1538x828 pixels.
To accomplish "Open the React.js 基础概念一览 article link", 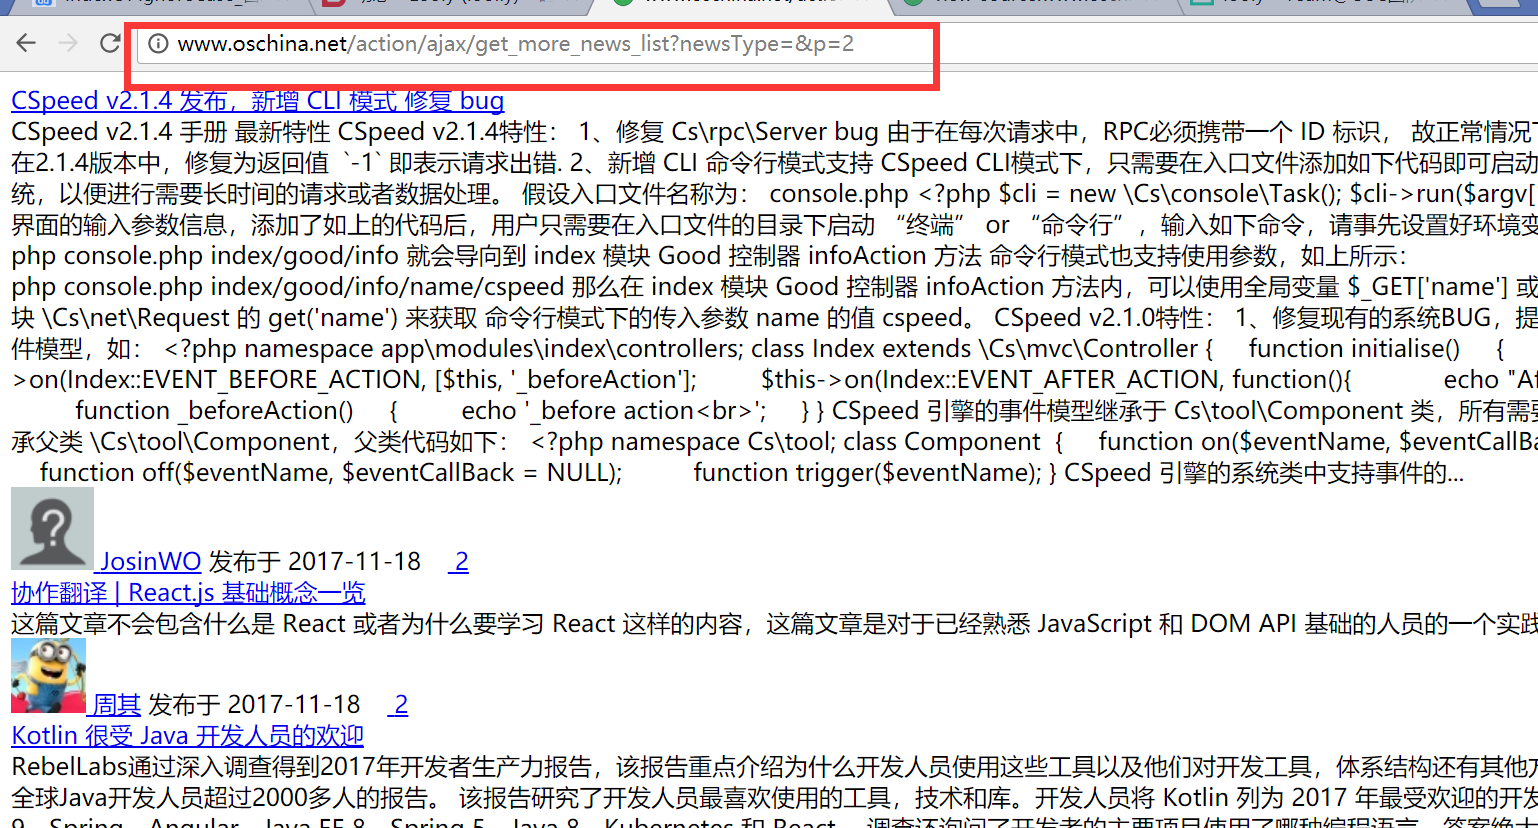I will point(188,593).
